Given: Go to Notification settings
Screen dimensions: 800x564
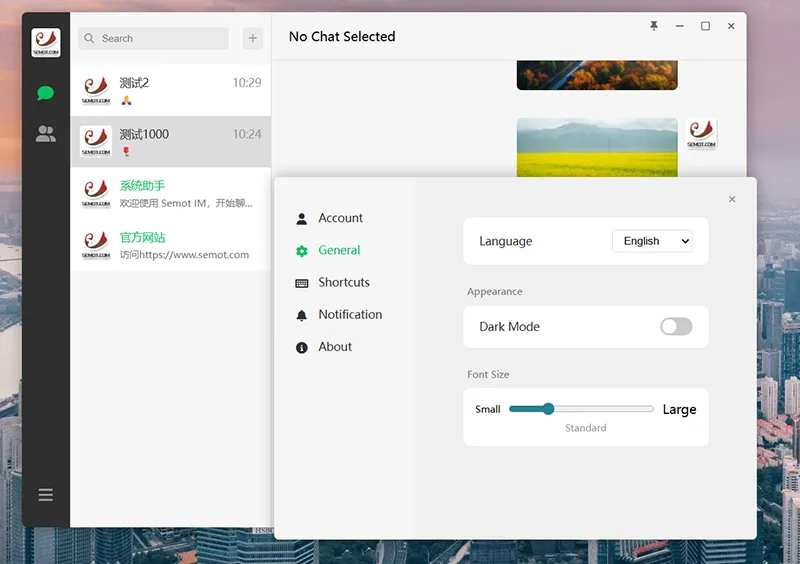Looking at the screenshot, I should coord(349,314).
